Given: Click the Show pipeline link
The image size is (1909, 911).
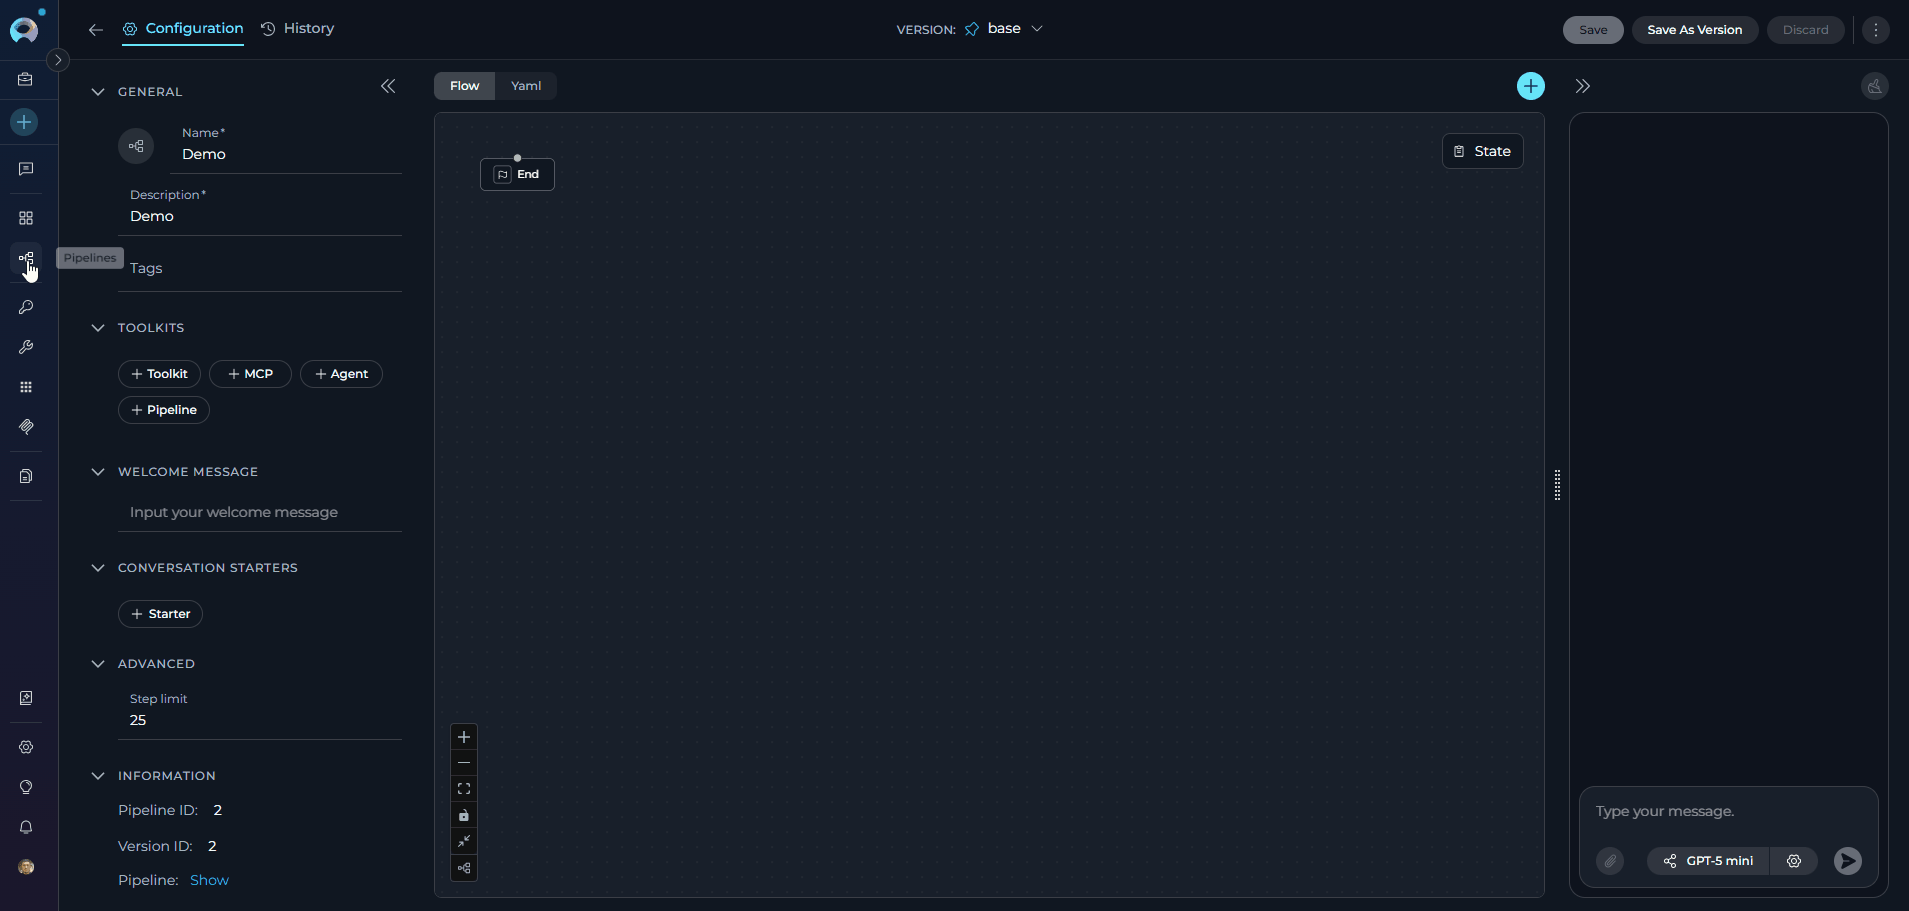Looking at the screenshot, I should [209, 880].
